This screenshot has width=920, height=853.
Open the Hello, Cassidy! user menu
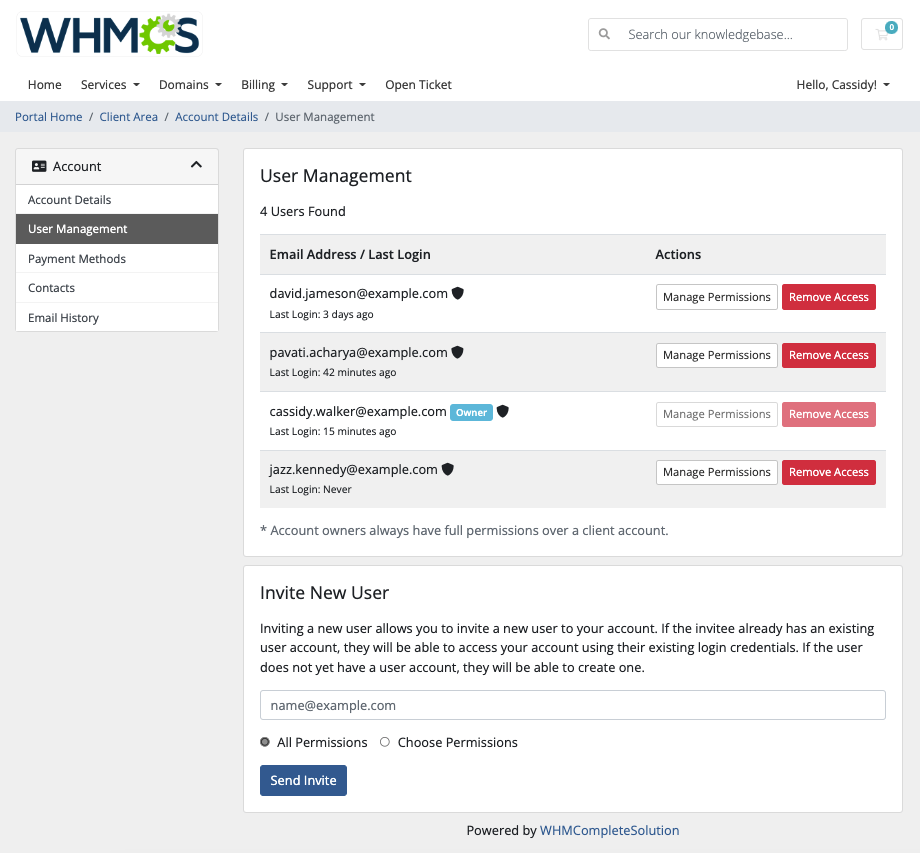coord(843,84)
